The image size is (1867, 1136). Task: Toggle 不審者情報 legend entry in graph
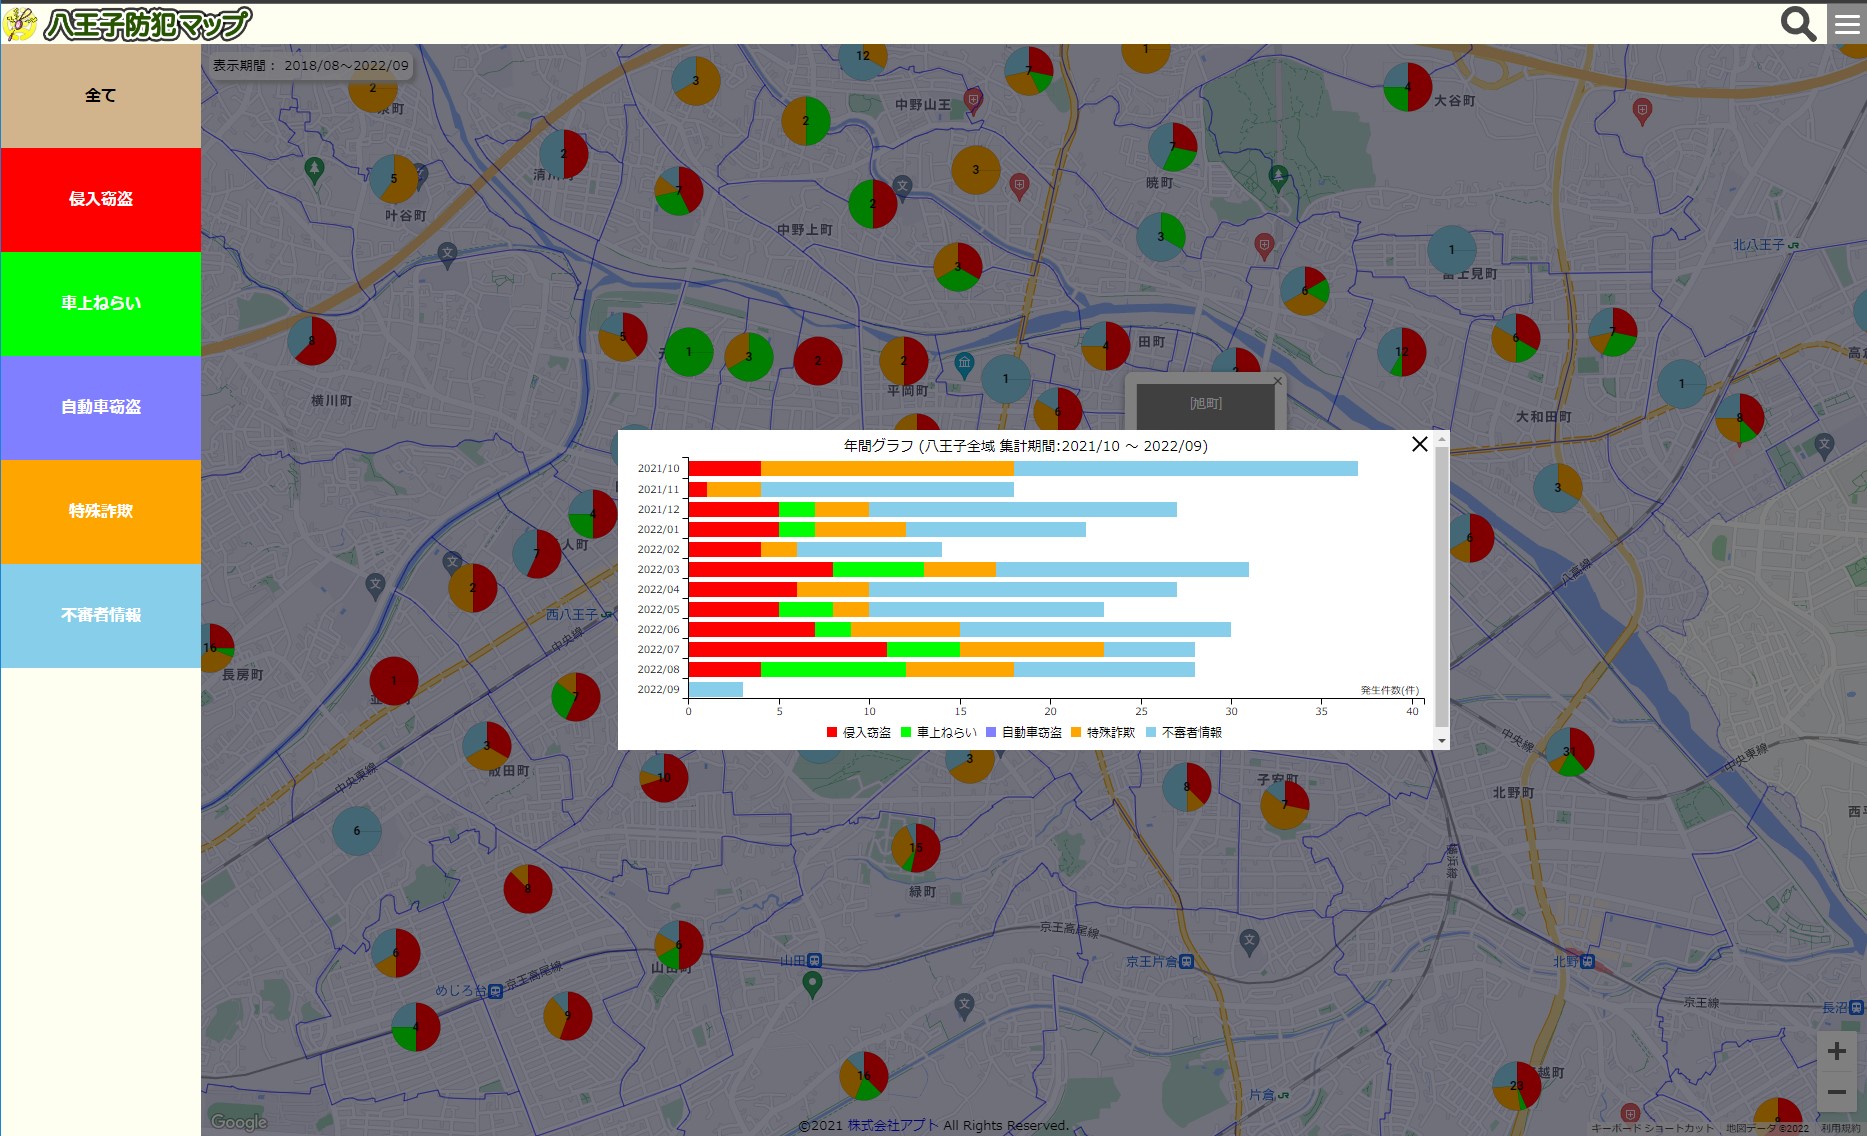pos(1184,732)
